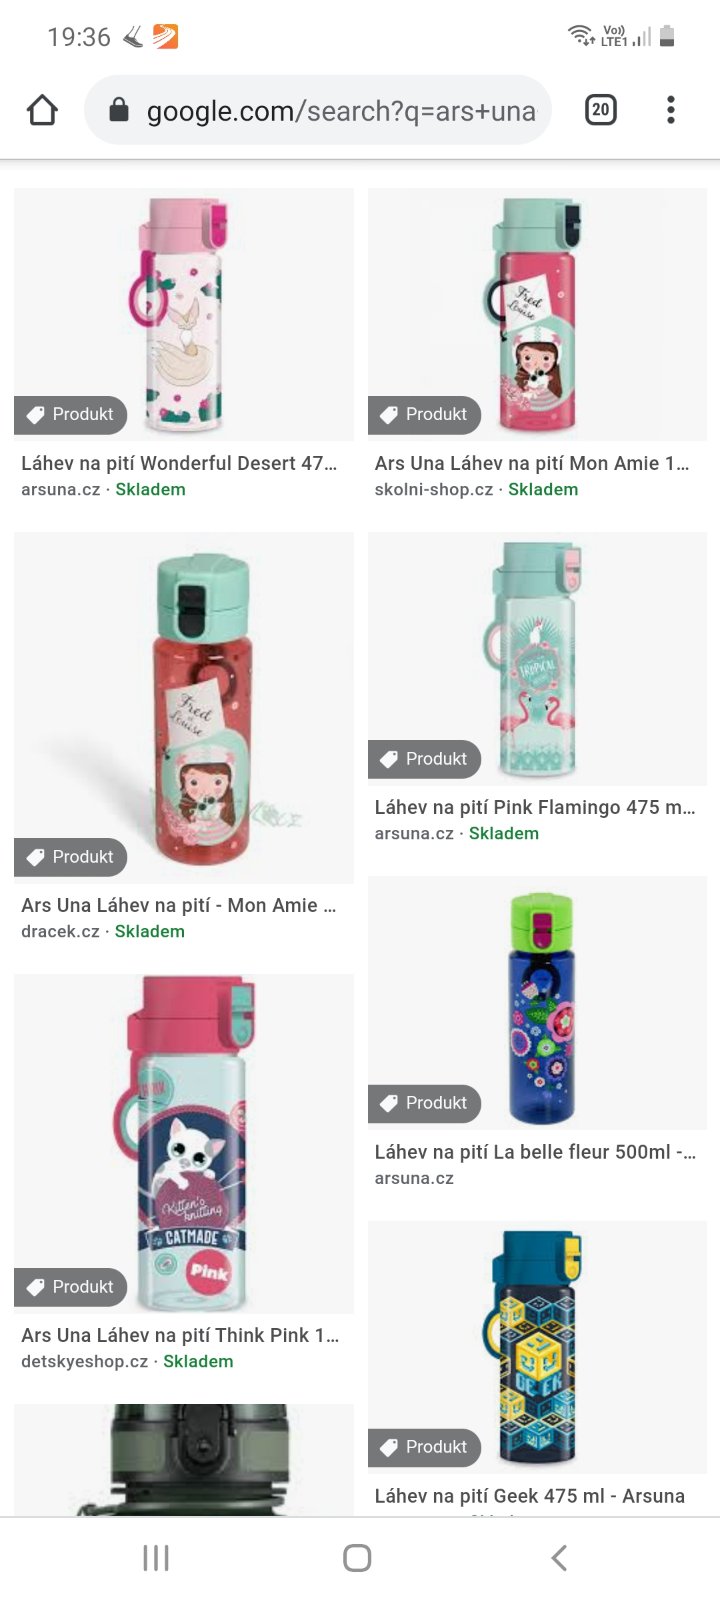Tap the Chrome home icon
The width and height of the screenshot is (720, 1600).
42,110
